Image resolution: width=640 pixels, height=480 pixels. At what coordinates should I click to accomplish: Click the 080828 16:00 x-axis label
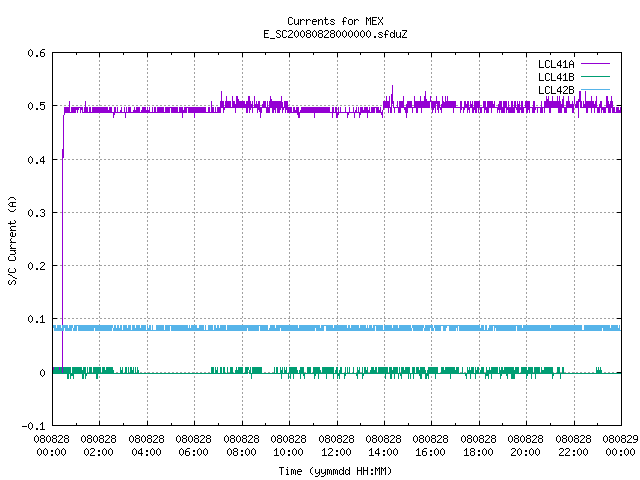[x=431, y=446]
